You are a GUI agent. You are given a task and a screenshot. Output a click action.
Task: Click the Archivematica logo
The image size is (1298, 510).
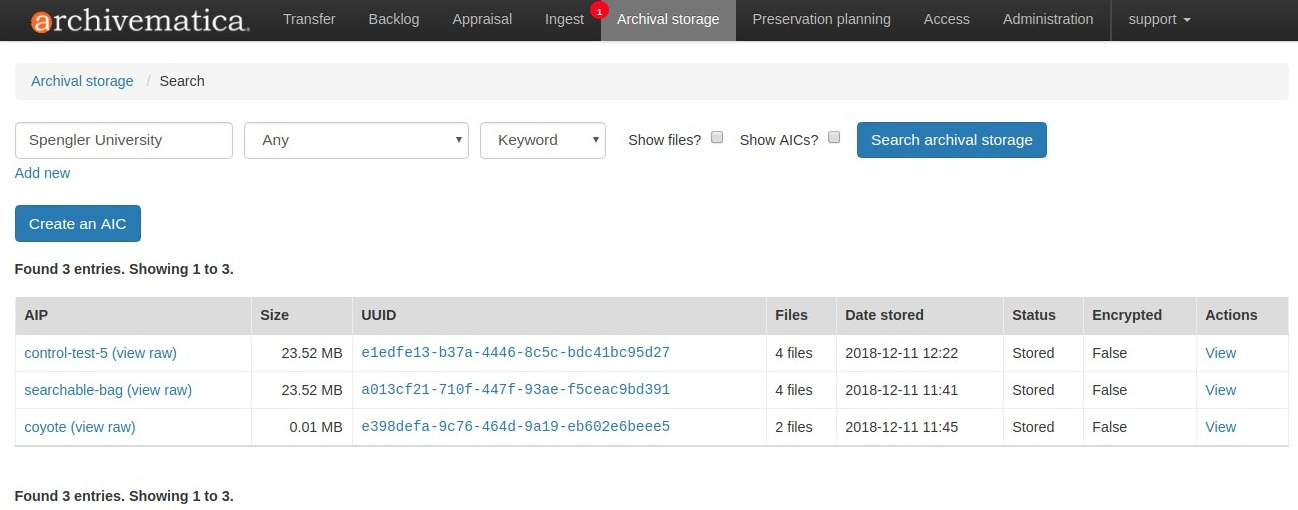point(139,20)
